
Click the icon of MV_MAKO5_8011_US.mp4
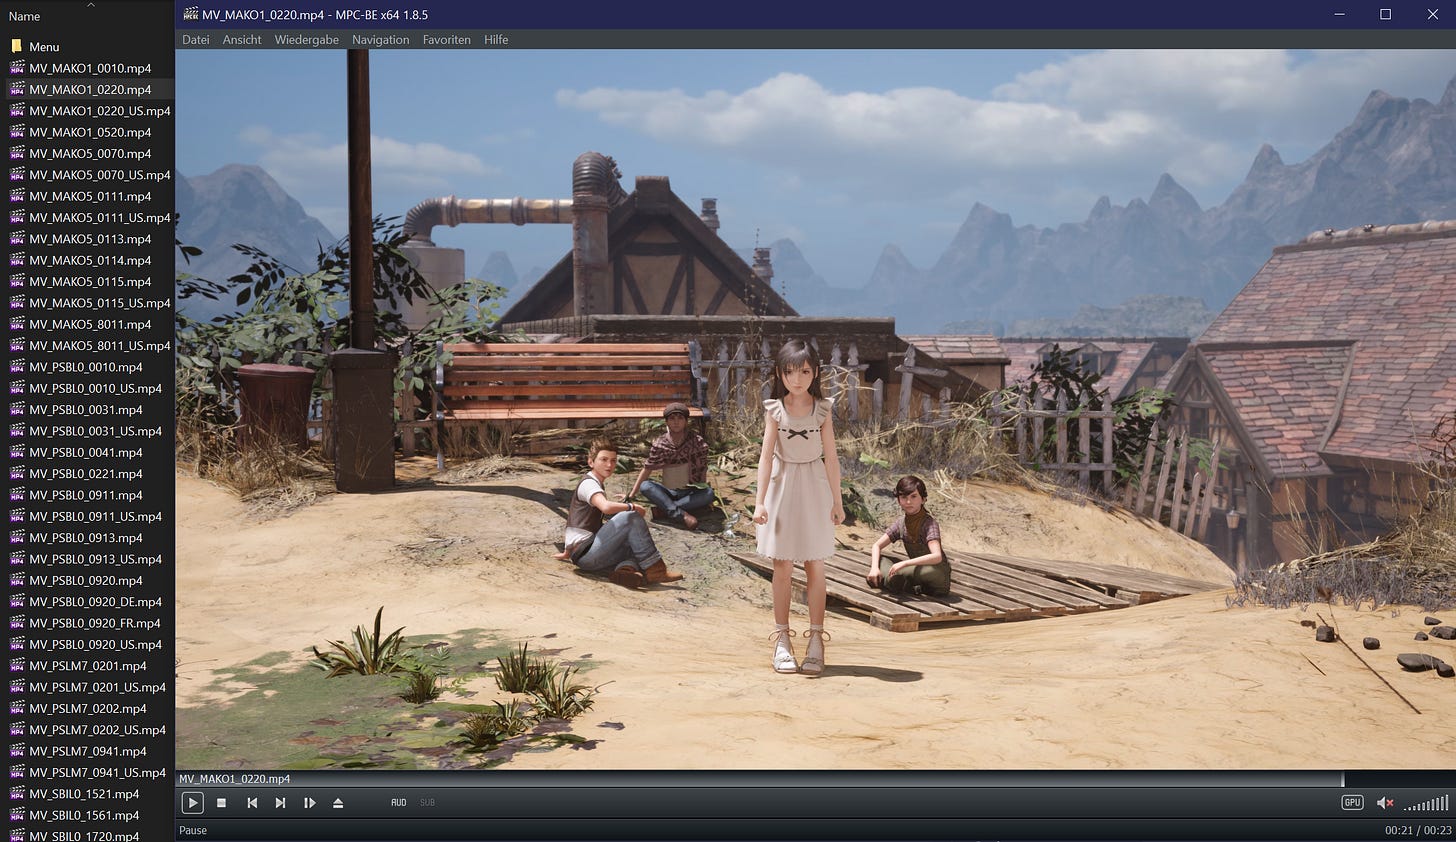click(x=17, y=345)
